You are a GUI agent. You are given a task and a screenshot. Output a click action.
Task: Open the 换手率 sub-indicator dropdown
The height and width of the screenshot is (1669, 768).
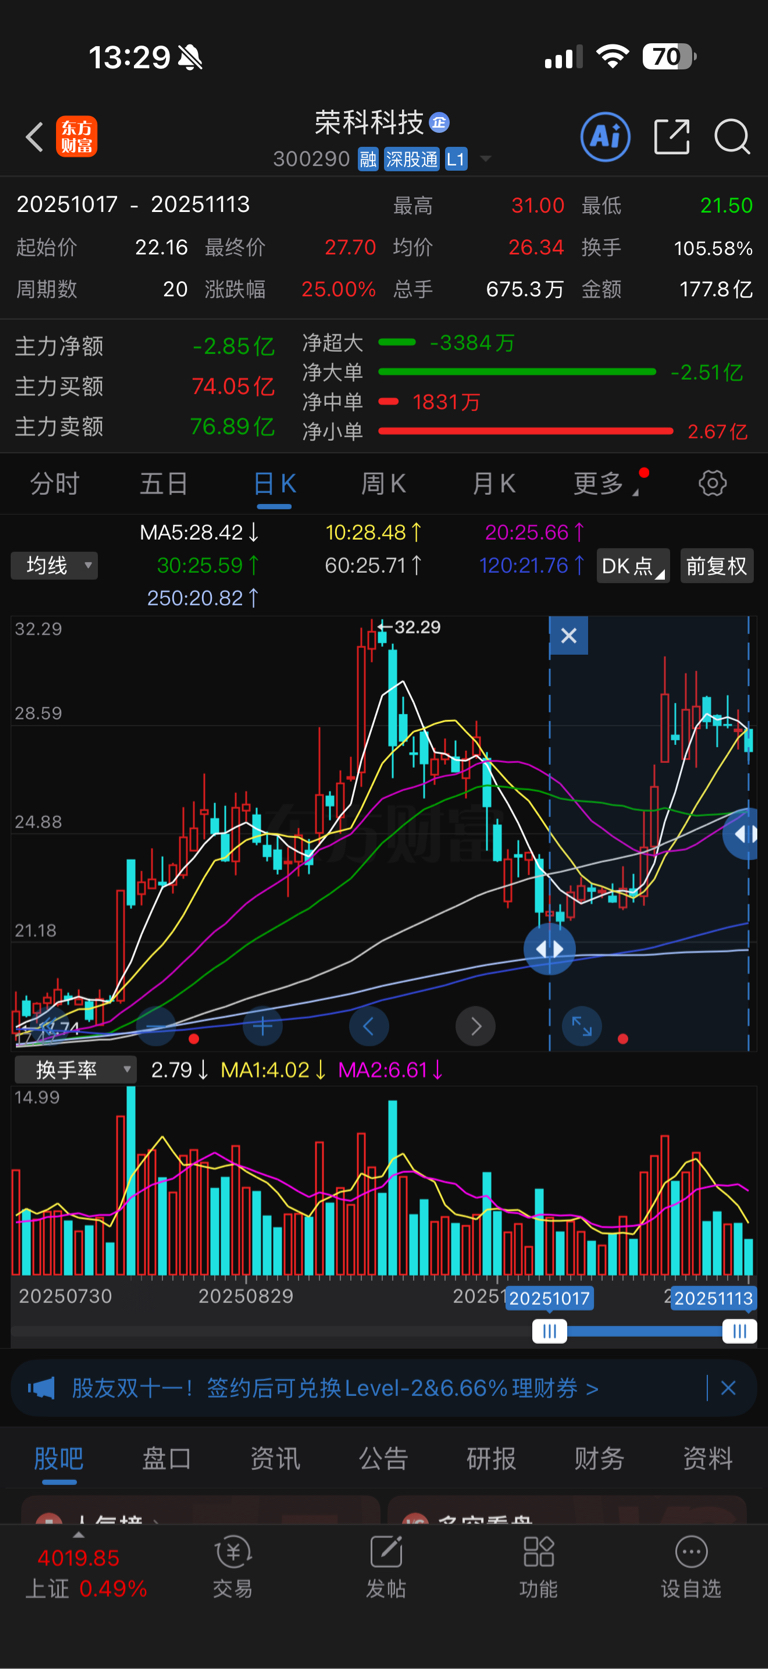pyautogui.click(x=75, y=1070)
